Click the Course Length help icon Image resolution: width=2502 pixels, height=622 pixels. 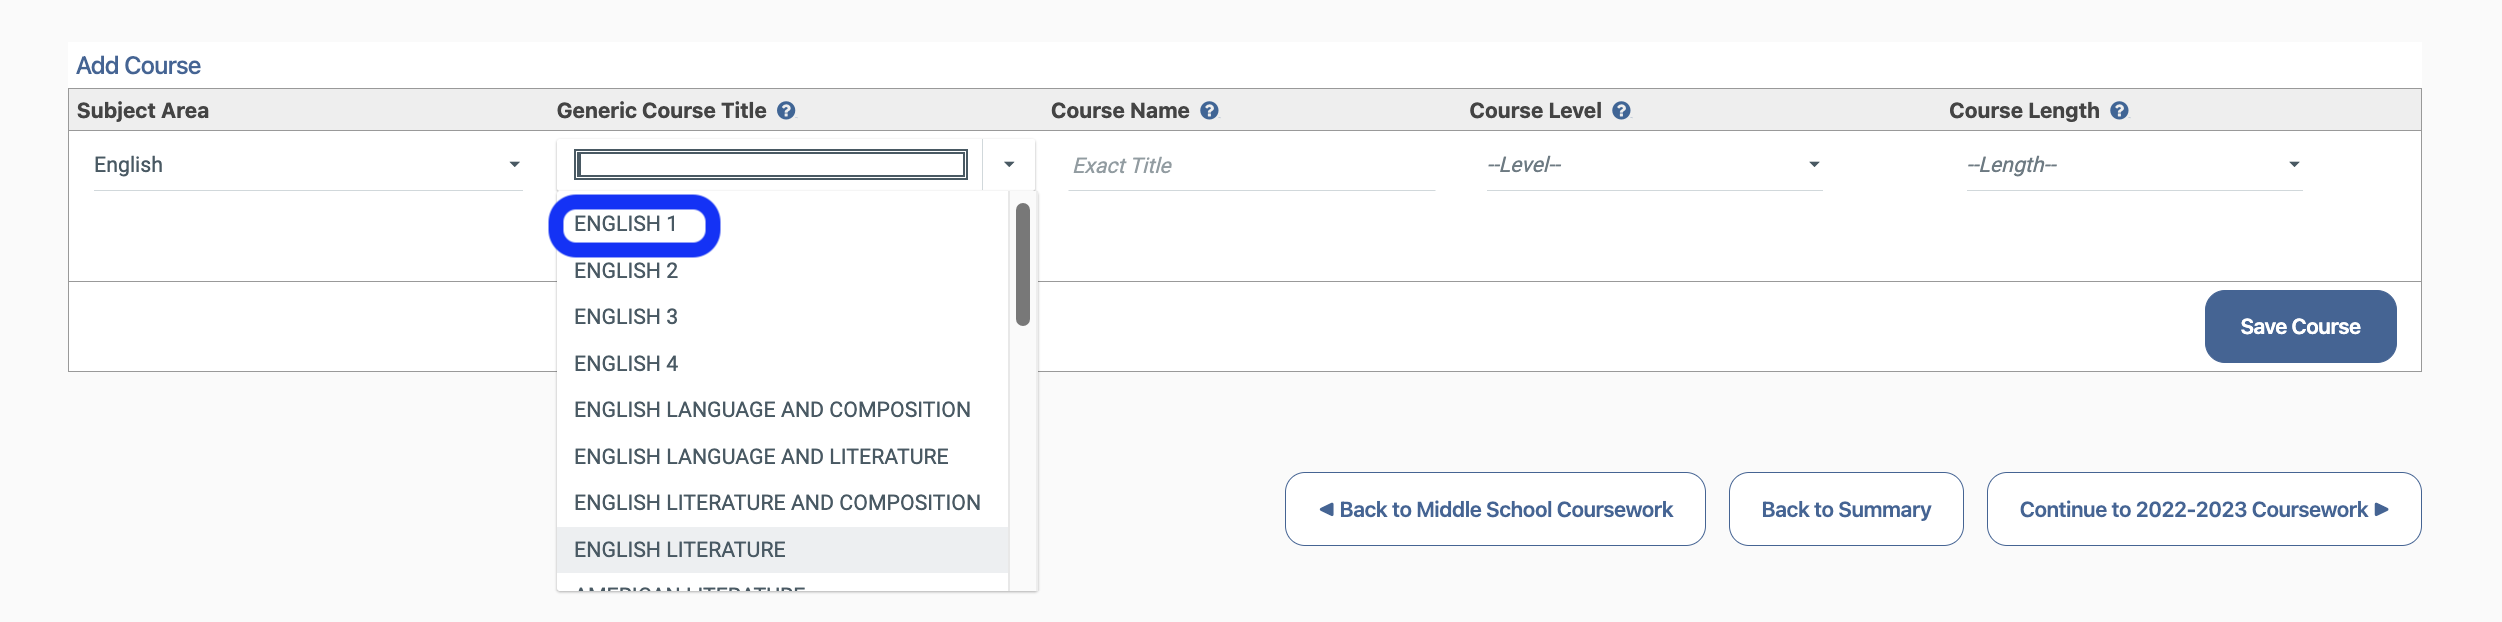pyautogui.click(x=2119, y=111)
